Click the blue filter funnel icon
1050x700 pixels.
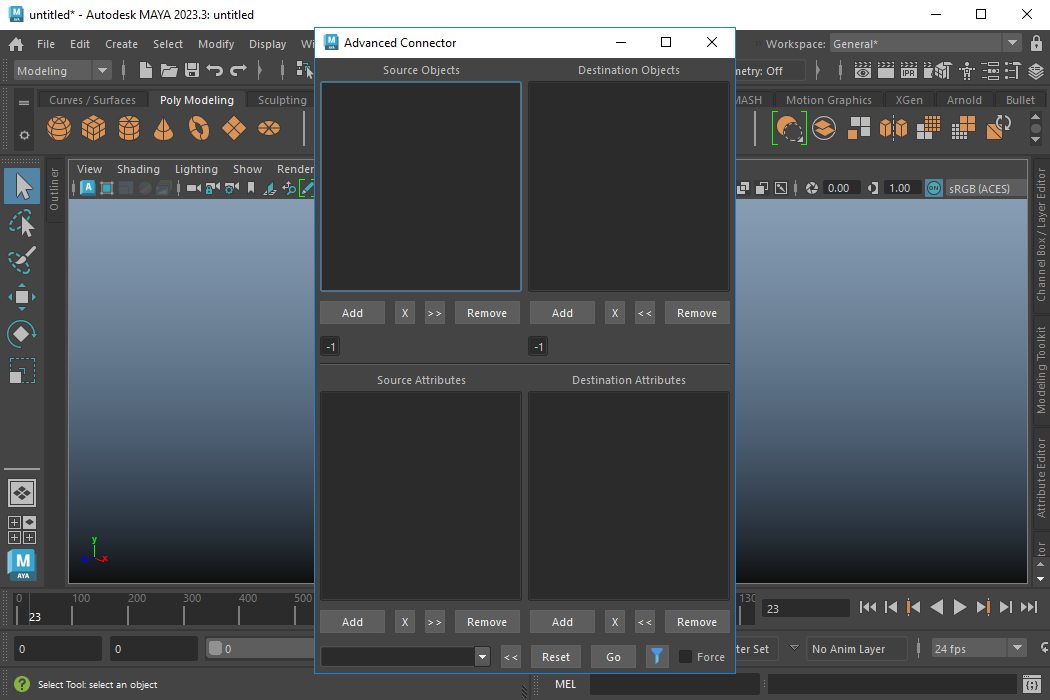click(657, 657)
